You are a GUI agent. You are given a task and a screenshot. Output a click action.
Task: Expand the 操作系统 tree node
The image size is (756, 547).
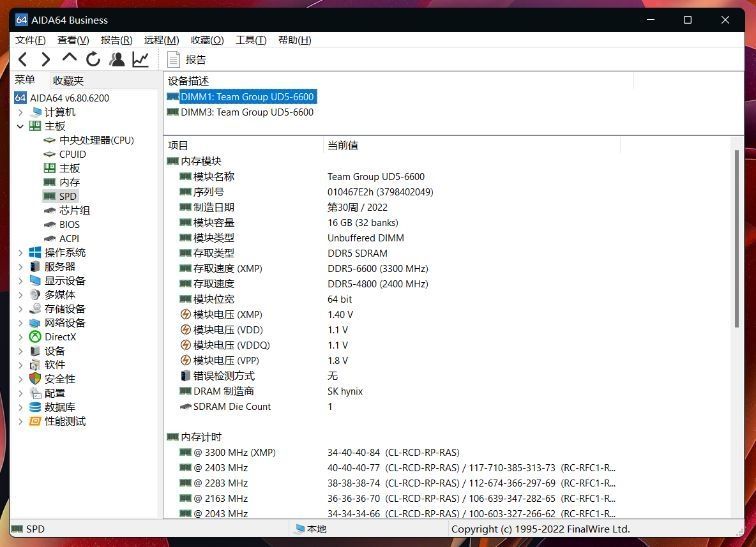click(x=20, y=253)
